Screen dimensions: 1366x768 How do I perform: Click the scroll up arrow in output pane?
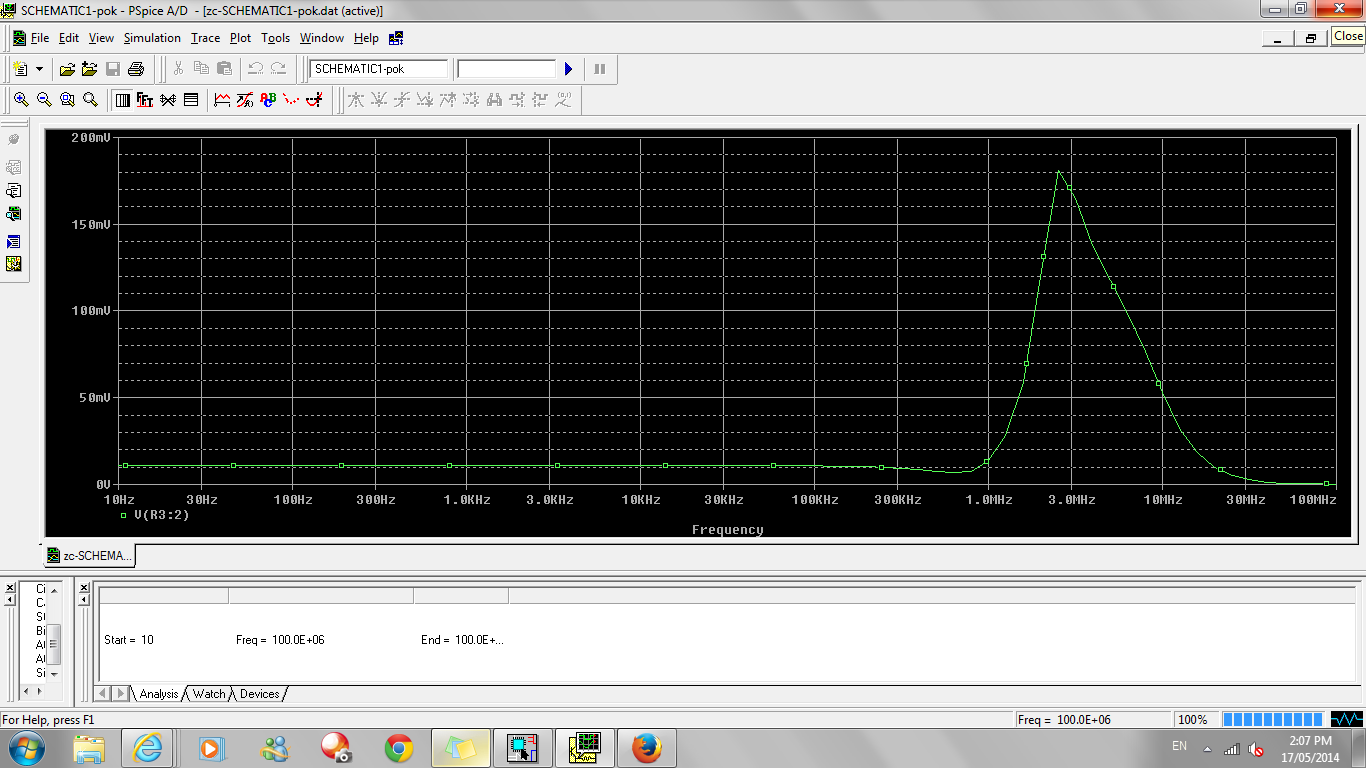(55, 591)
